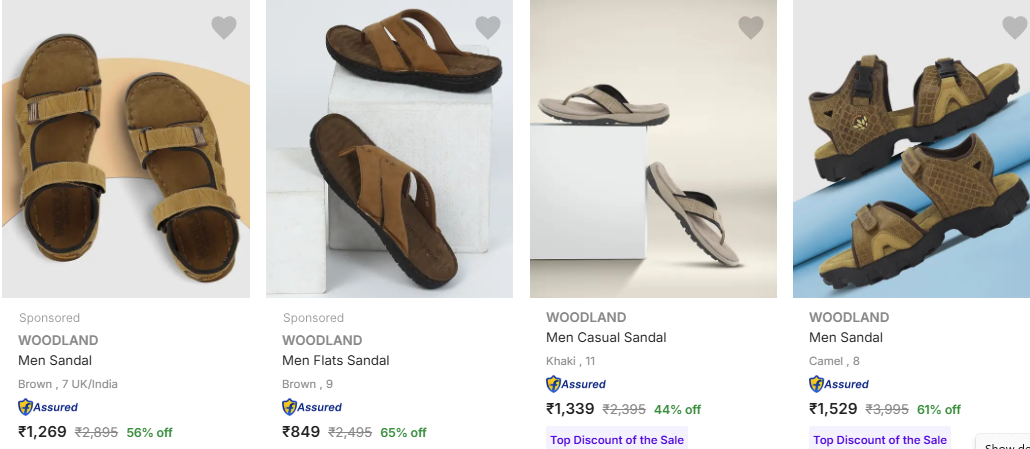Screen dimensions: 1030x449
Task: View the camel sports sandal image
Action: click(x=911, y=150)
